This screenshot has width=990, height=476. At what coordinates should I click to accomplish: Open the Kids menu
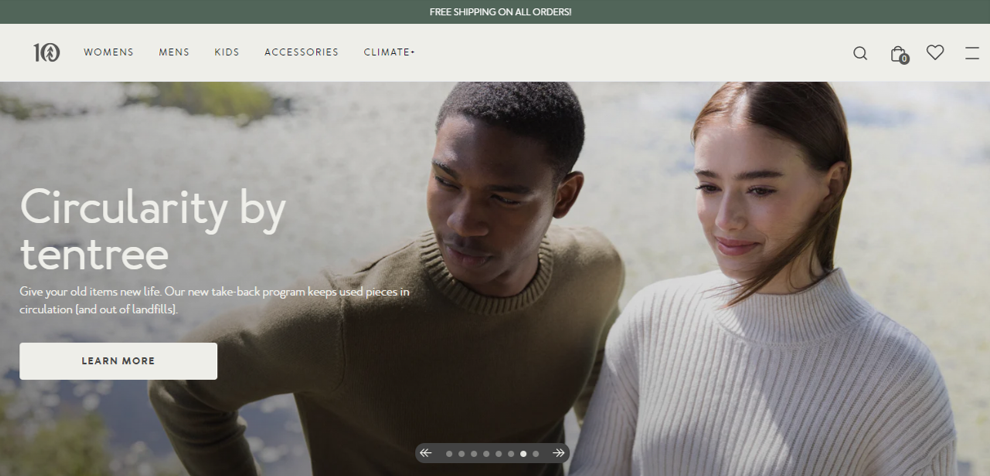point(227,52)
